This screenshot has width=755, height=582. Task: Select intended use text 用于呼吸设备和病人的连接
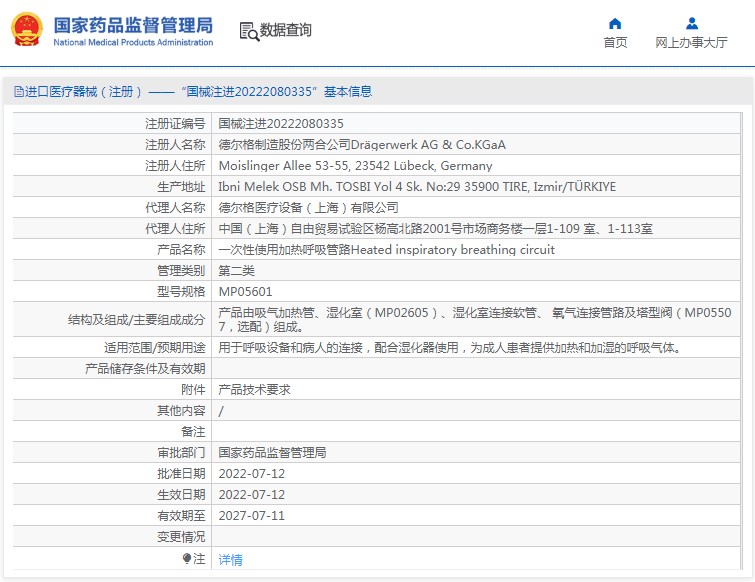coord(449,348)
